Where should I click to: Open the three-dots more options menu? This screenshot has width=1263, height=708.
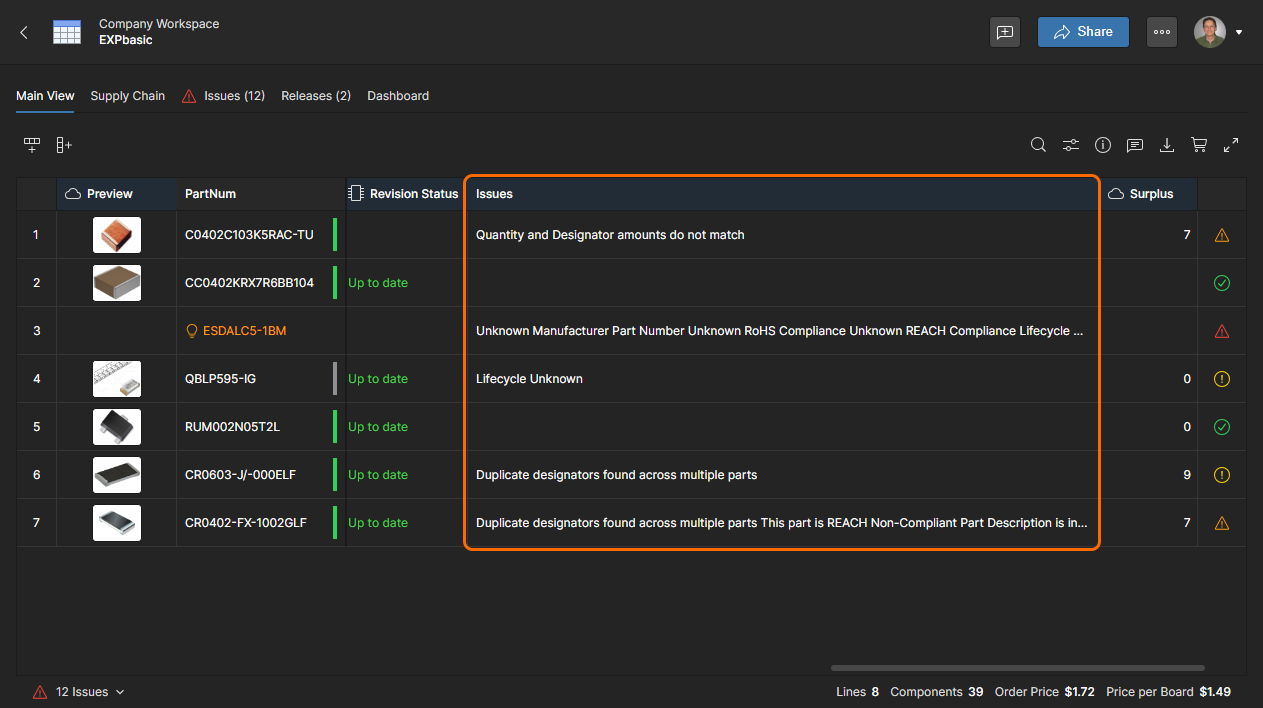1161,32
